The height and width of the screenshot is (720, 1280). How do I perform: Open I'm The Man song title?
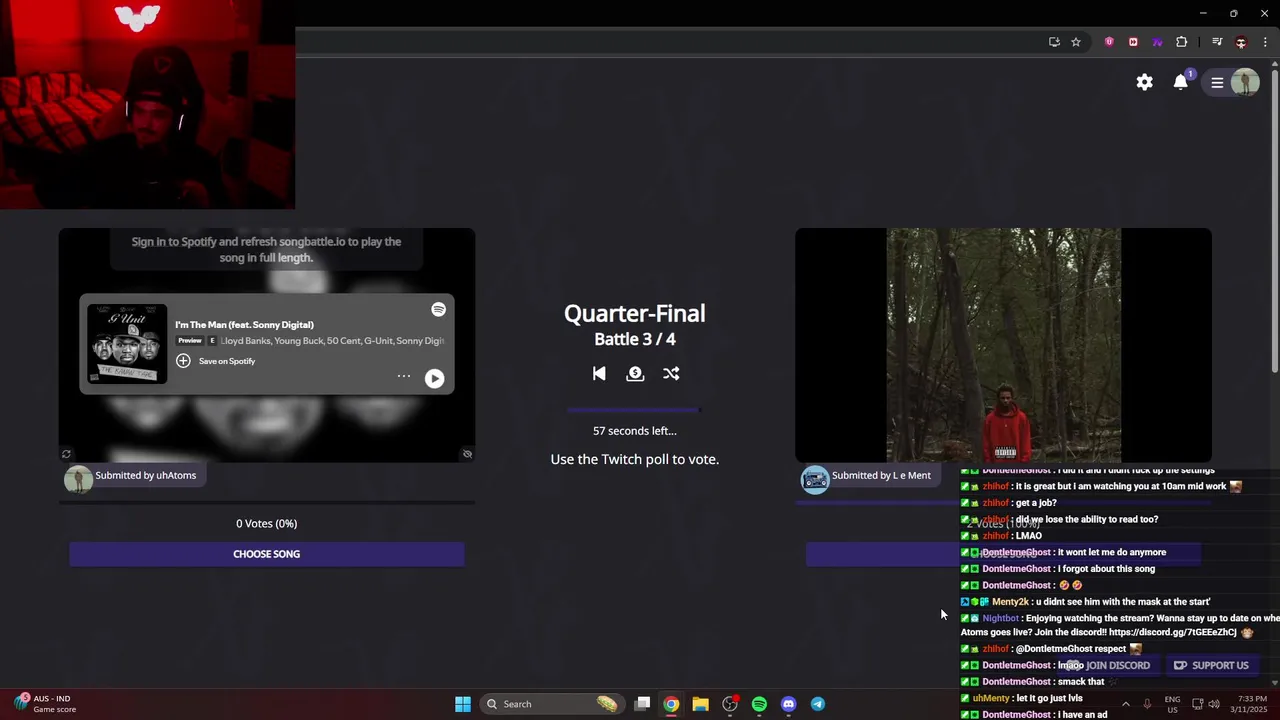click(244, 324)
